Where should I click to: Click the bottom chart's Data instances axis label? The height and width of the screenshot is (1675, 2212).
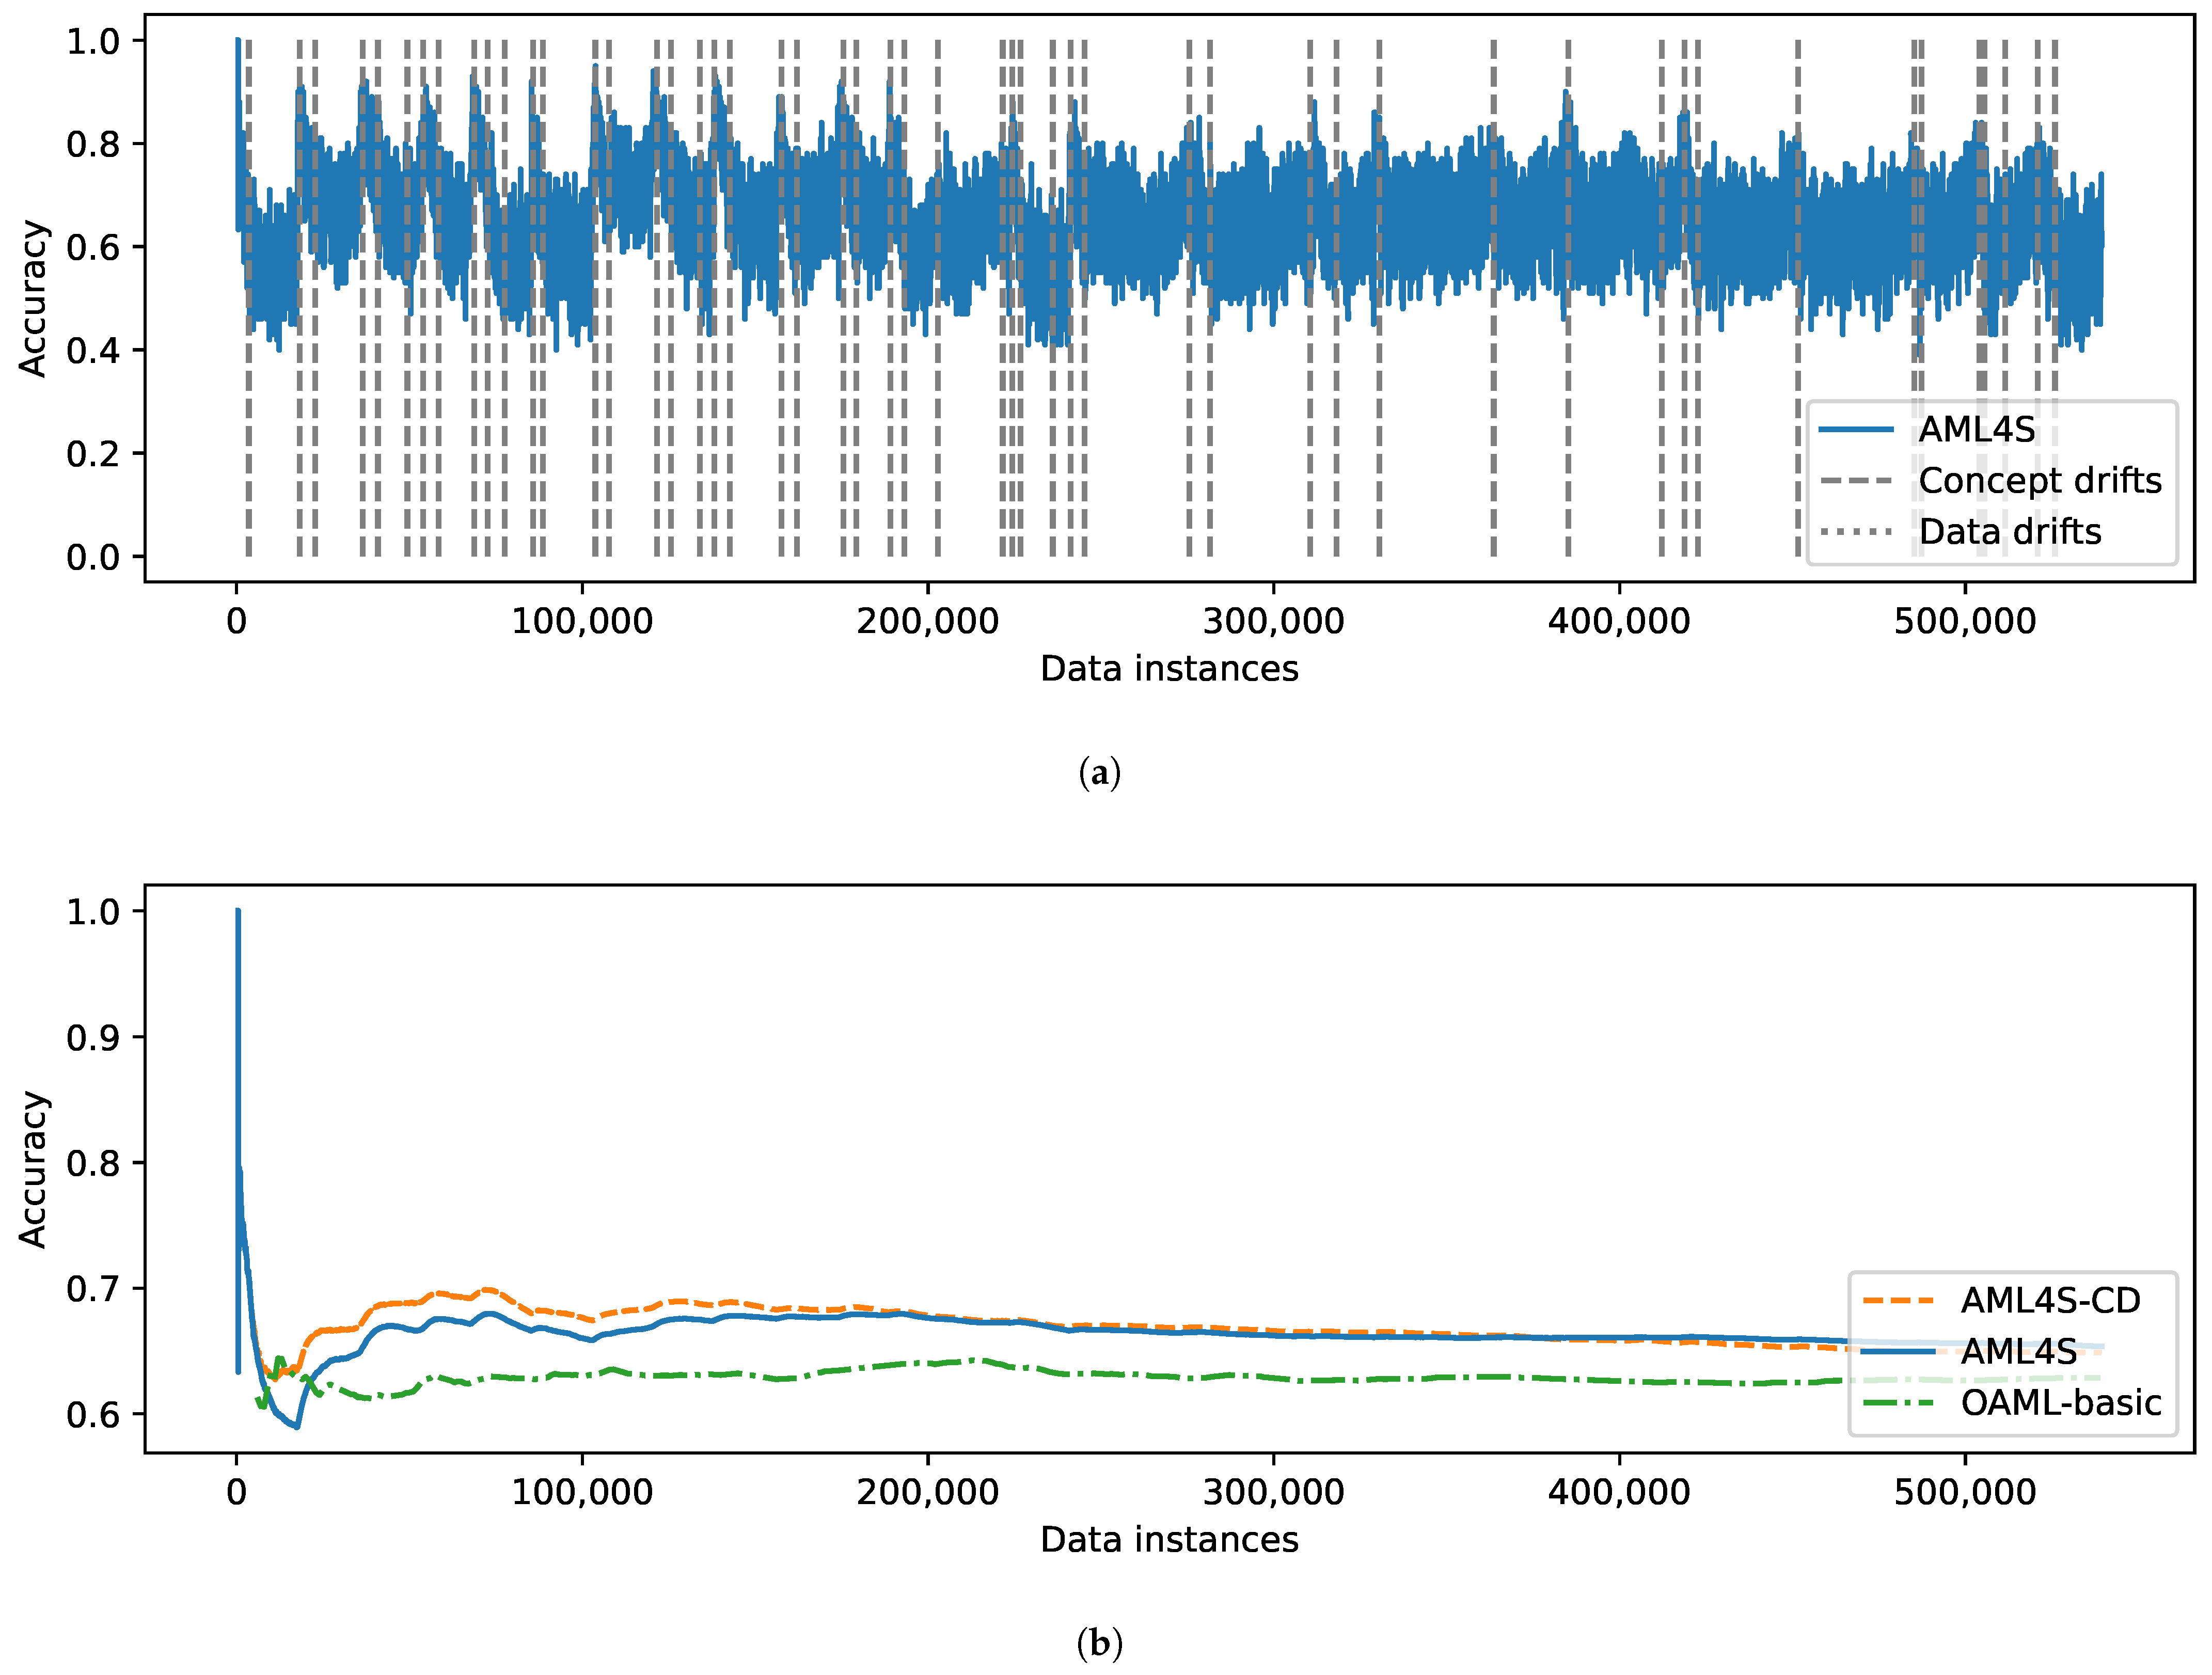(x=1169, y=1539)
